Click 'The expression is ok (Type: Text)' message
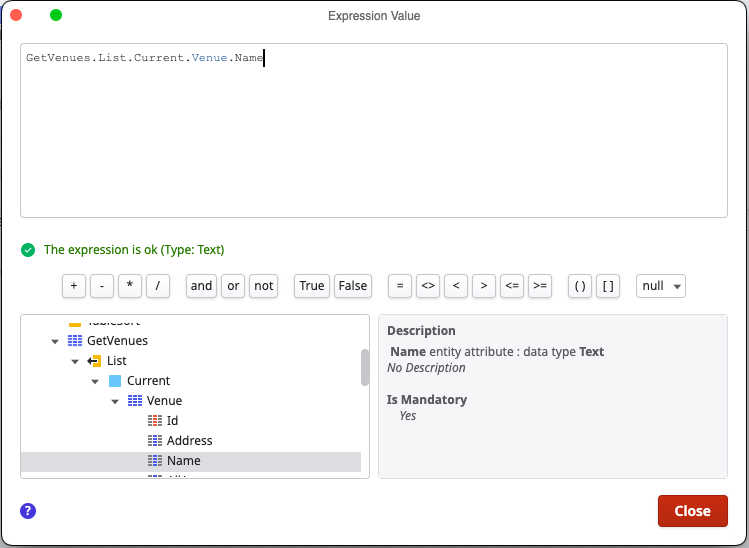 coord(134,250)
